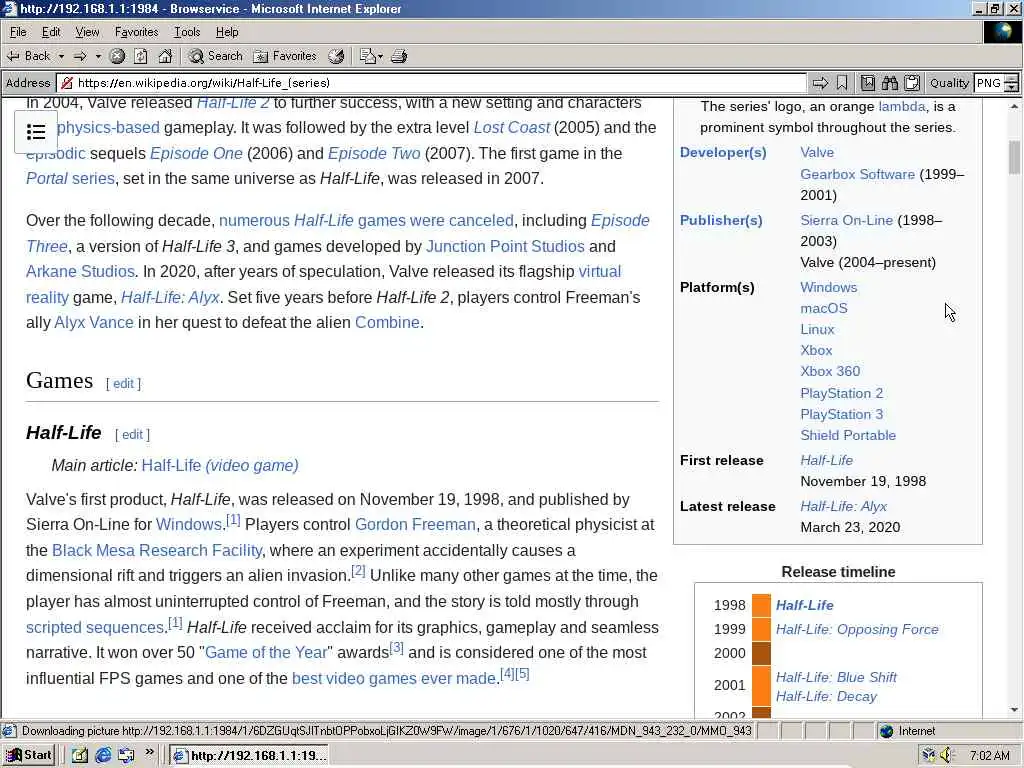The height and width of the screenshot is (768, 1024).
Task: Print the page with printer icon
Action: (399, 56)
